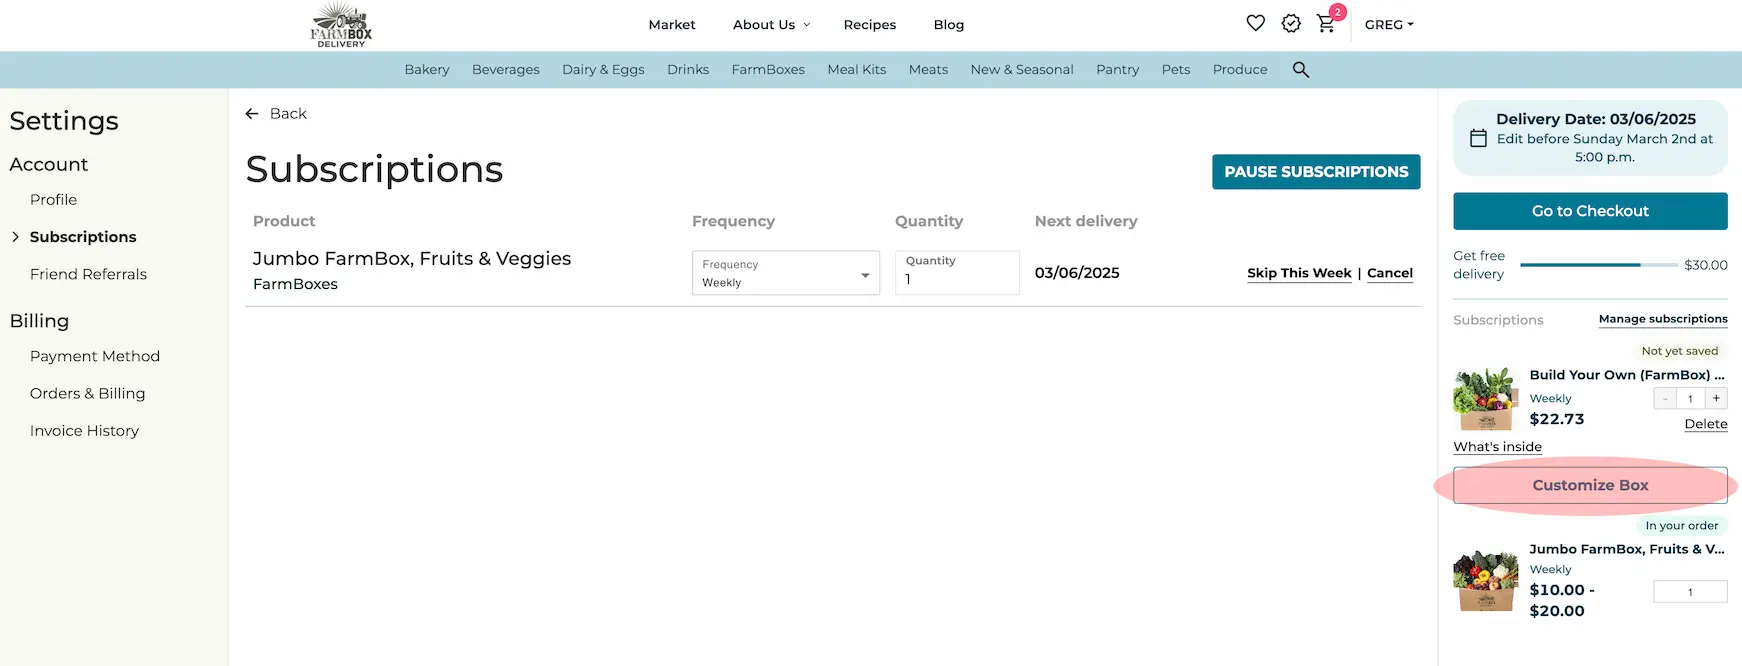Open Manage subscriptions link
This screenshot has height=666, width=1742.
click(x=1663, y=319)
